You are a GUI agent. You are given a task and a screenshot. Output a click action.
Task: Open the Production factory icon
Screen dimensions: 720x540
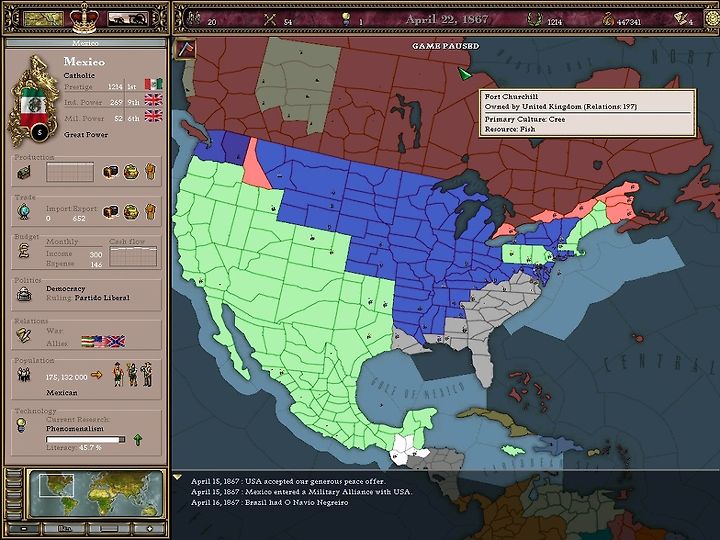tap(24, 172)
